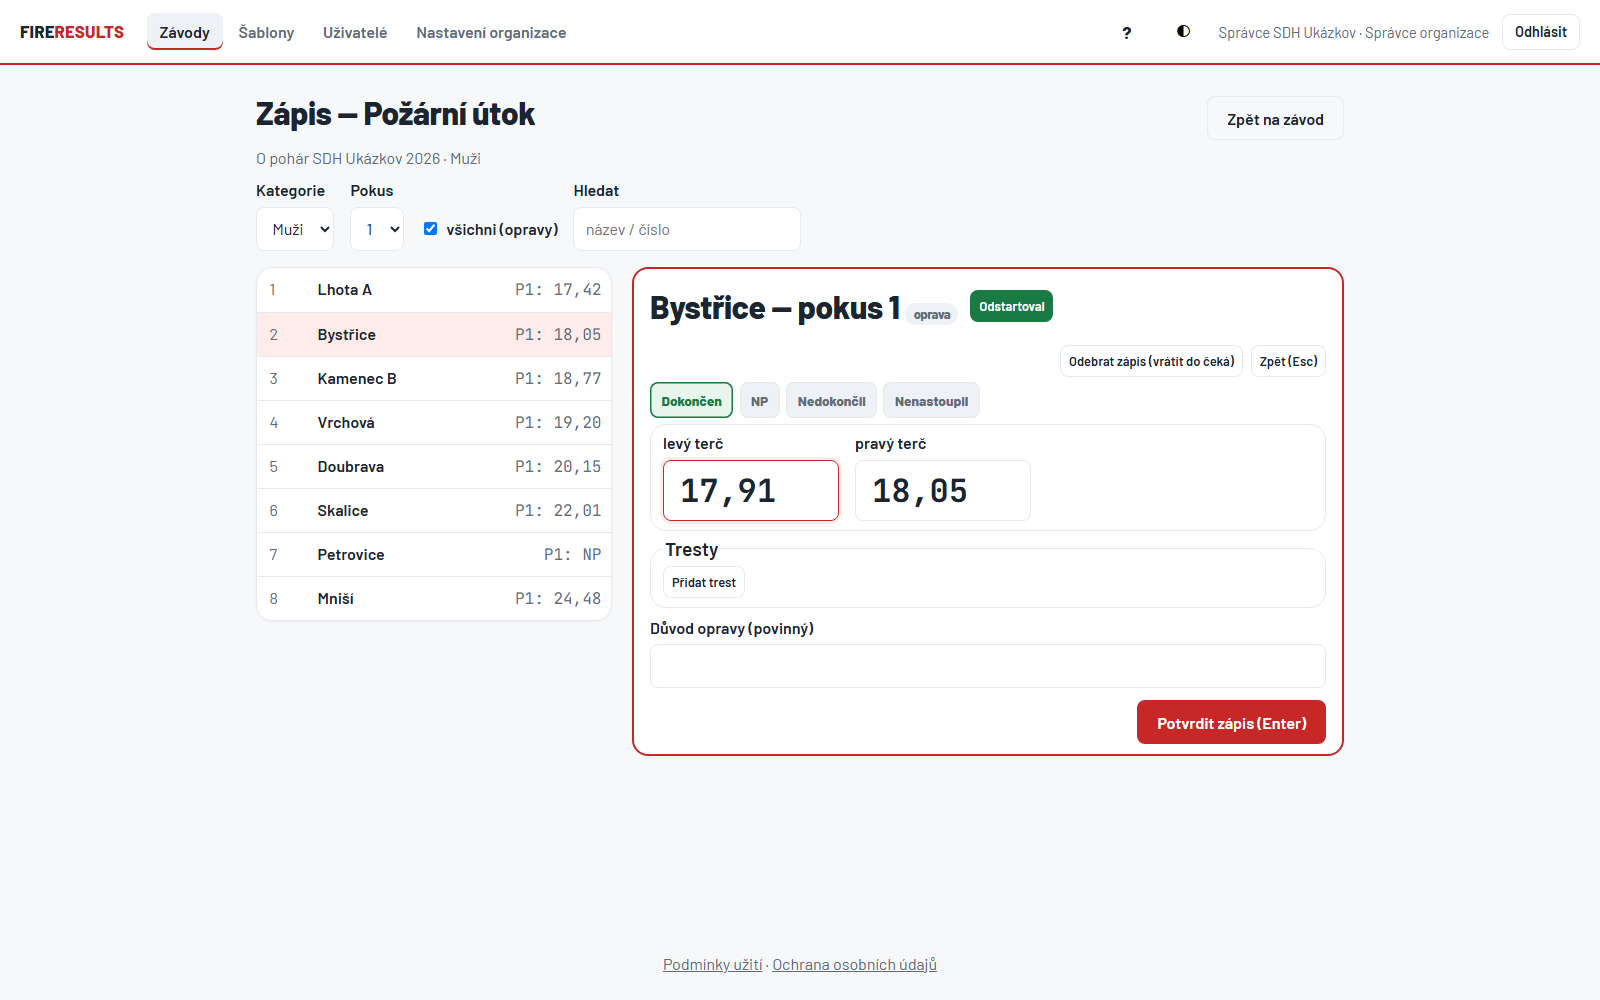The width and height of the screenshot is (1600, 1000).
Task: Click the Odstartoval status badge
Action: click(1011, 306)
